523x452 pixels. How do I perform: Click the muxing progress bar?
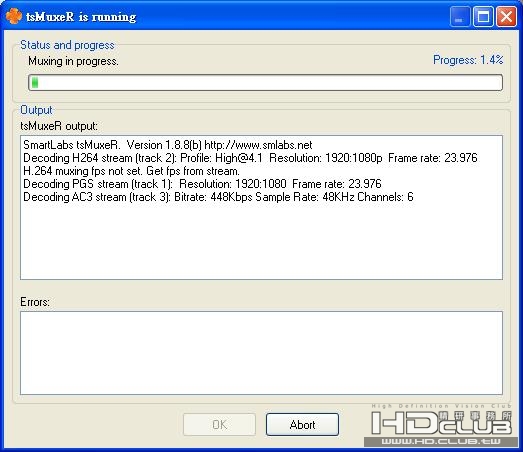(266, 82)
